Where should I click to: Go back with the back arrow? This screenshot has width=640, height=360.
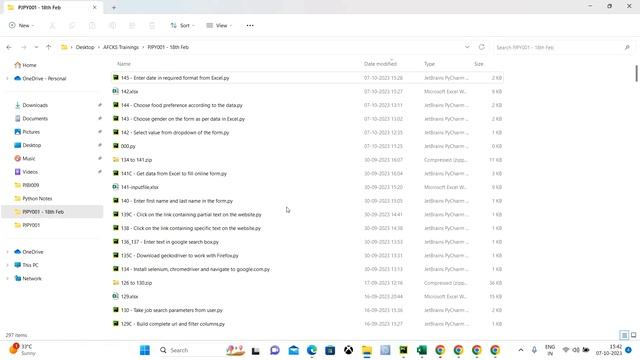pyautogui.click(x=9, y=47)
